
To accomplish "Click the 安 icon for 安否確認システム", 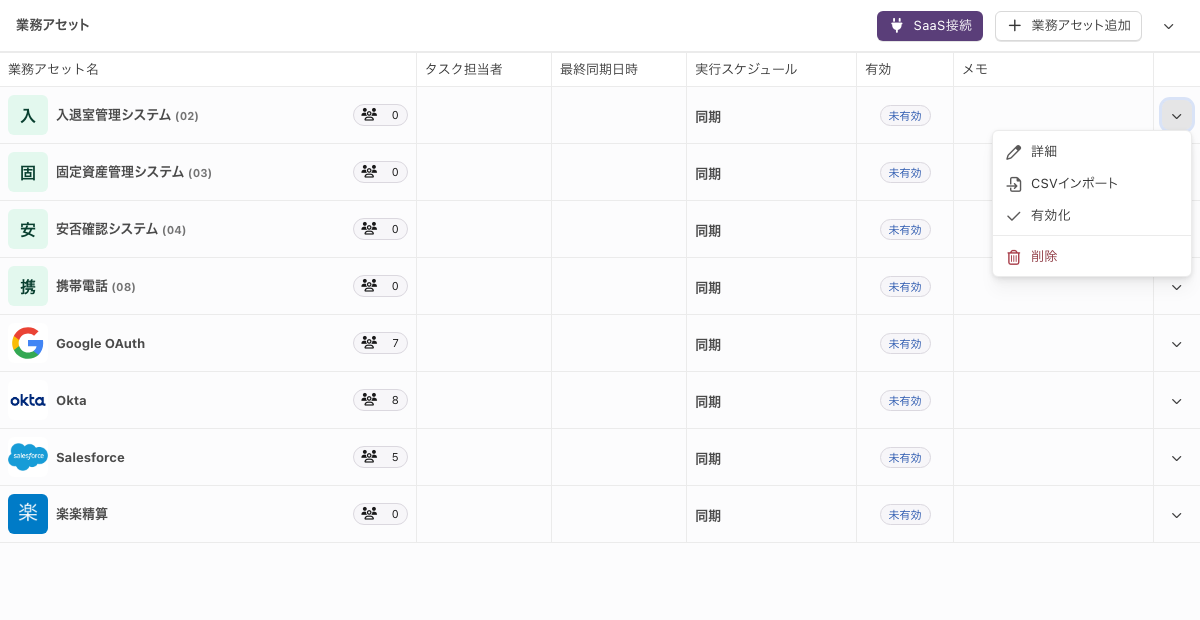I will click(x=28, y=229).
